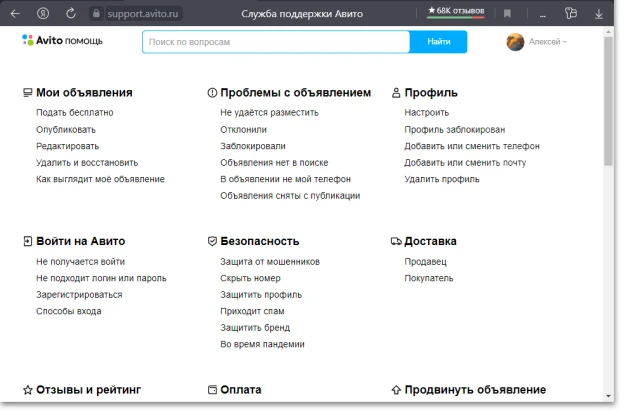Open the Войти на Авито heading
Viewport: 624px width, 412px height.
(x=81, y=242)
